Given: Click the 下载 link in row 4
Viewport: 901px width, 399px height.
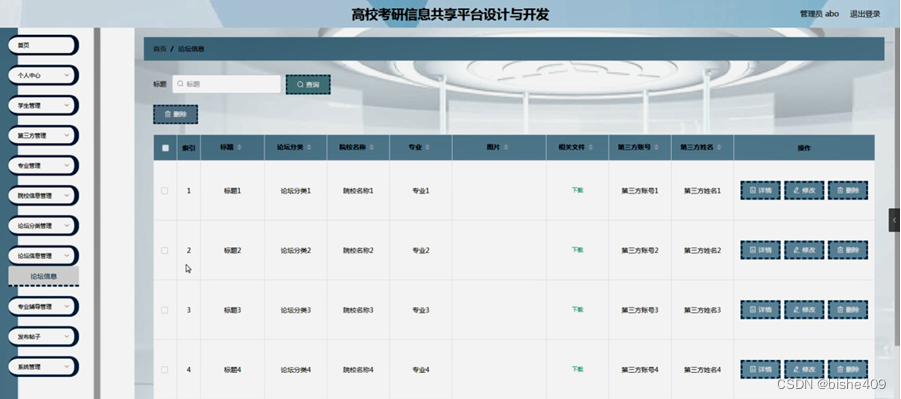Looking at the screenshot, I should pos(577,369).
